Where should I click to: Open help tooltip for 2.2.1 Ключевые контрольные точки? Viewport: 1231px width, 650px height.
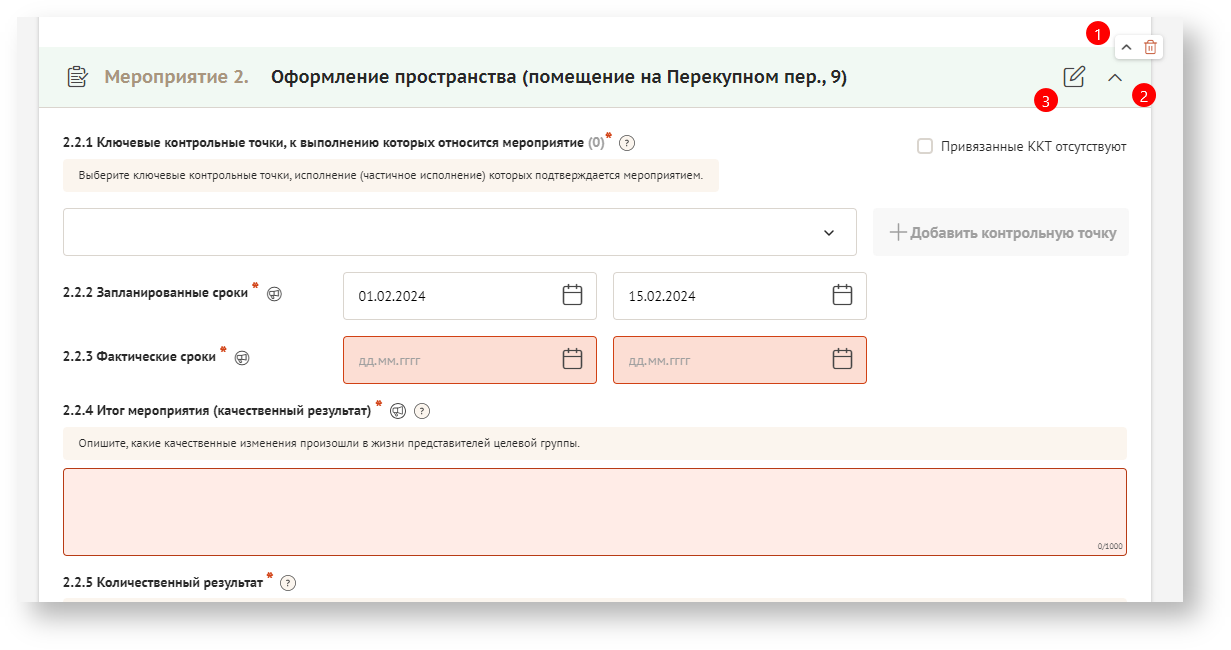[627, 144]
